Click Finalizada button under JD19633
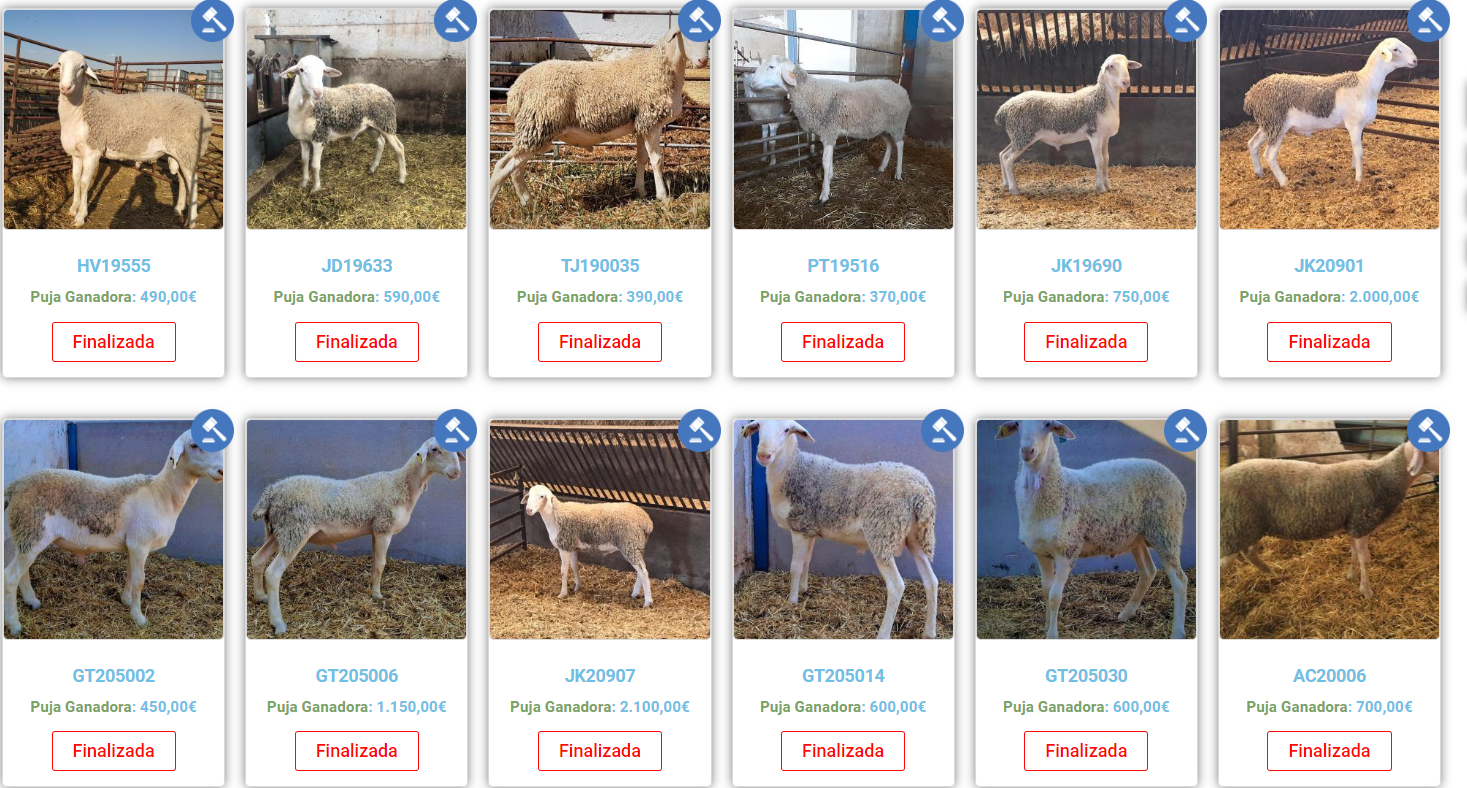The height and width of the screenshot is (788, 1467). (357, 342)
